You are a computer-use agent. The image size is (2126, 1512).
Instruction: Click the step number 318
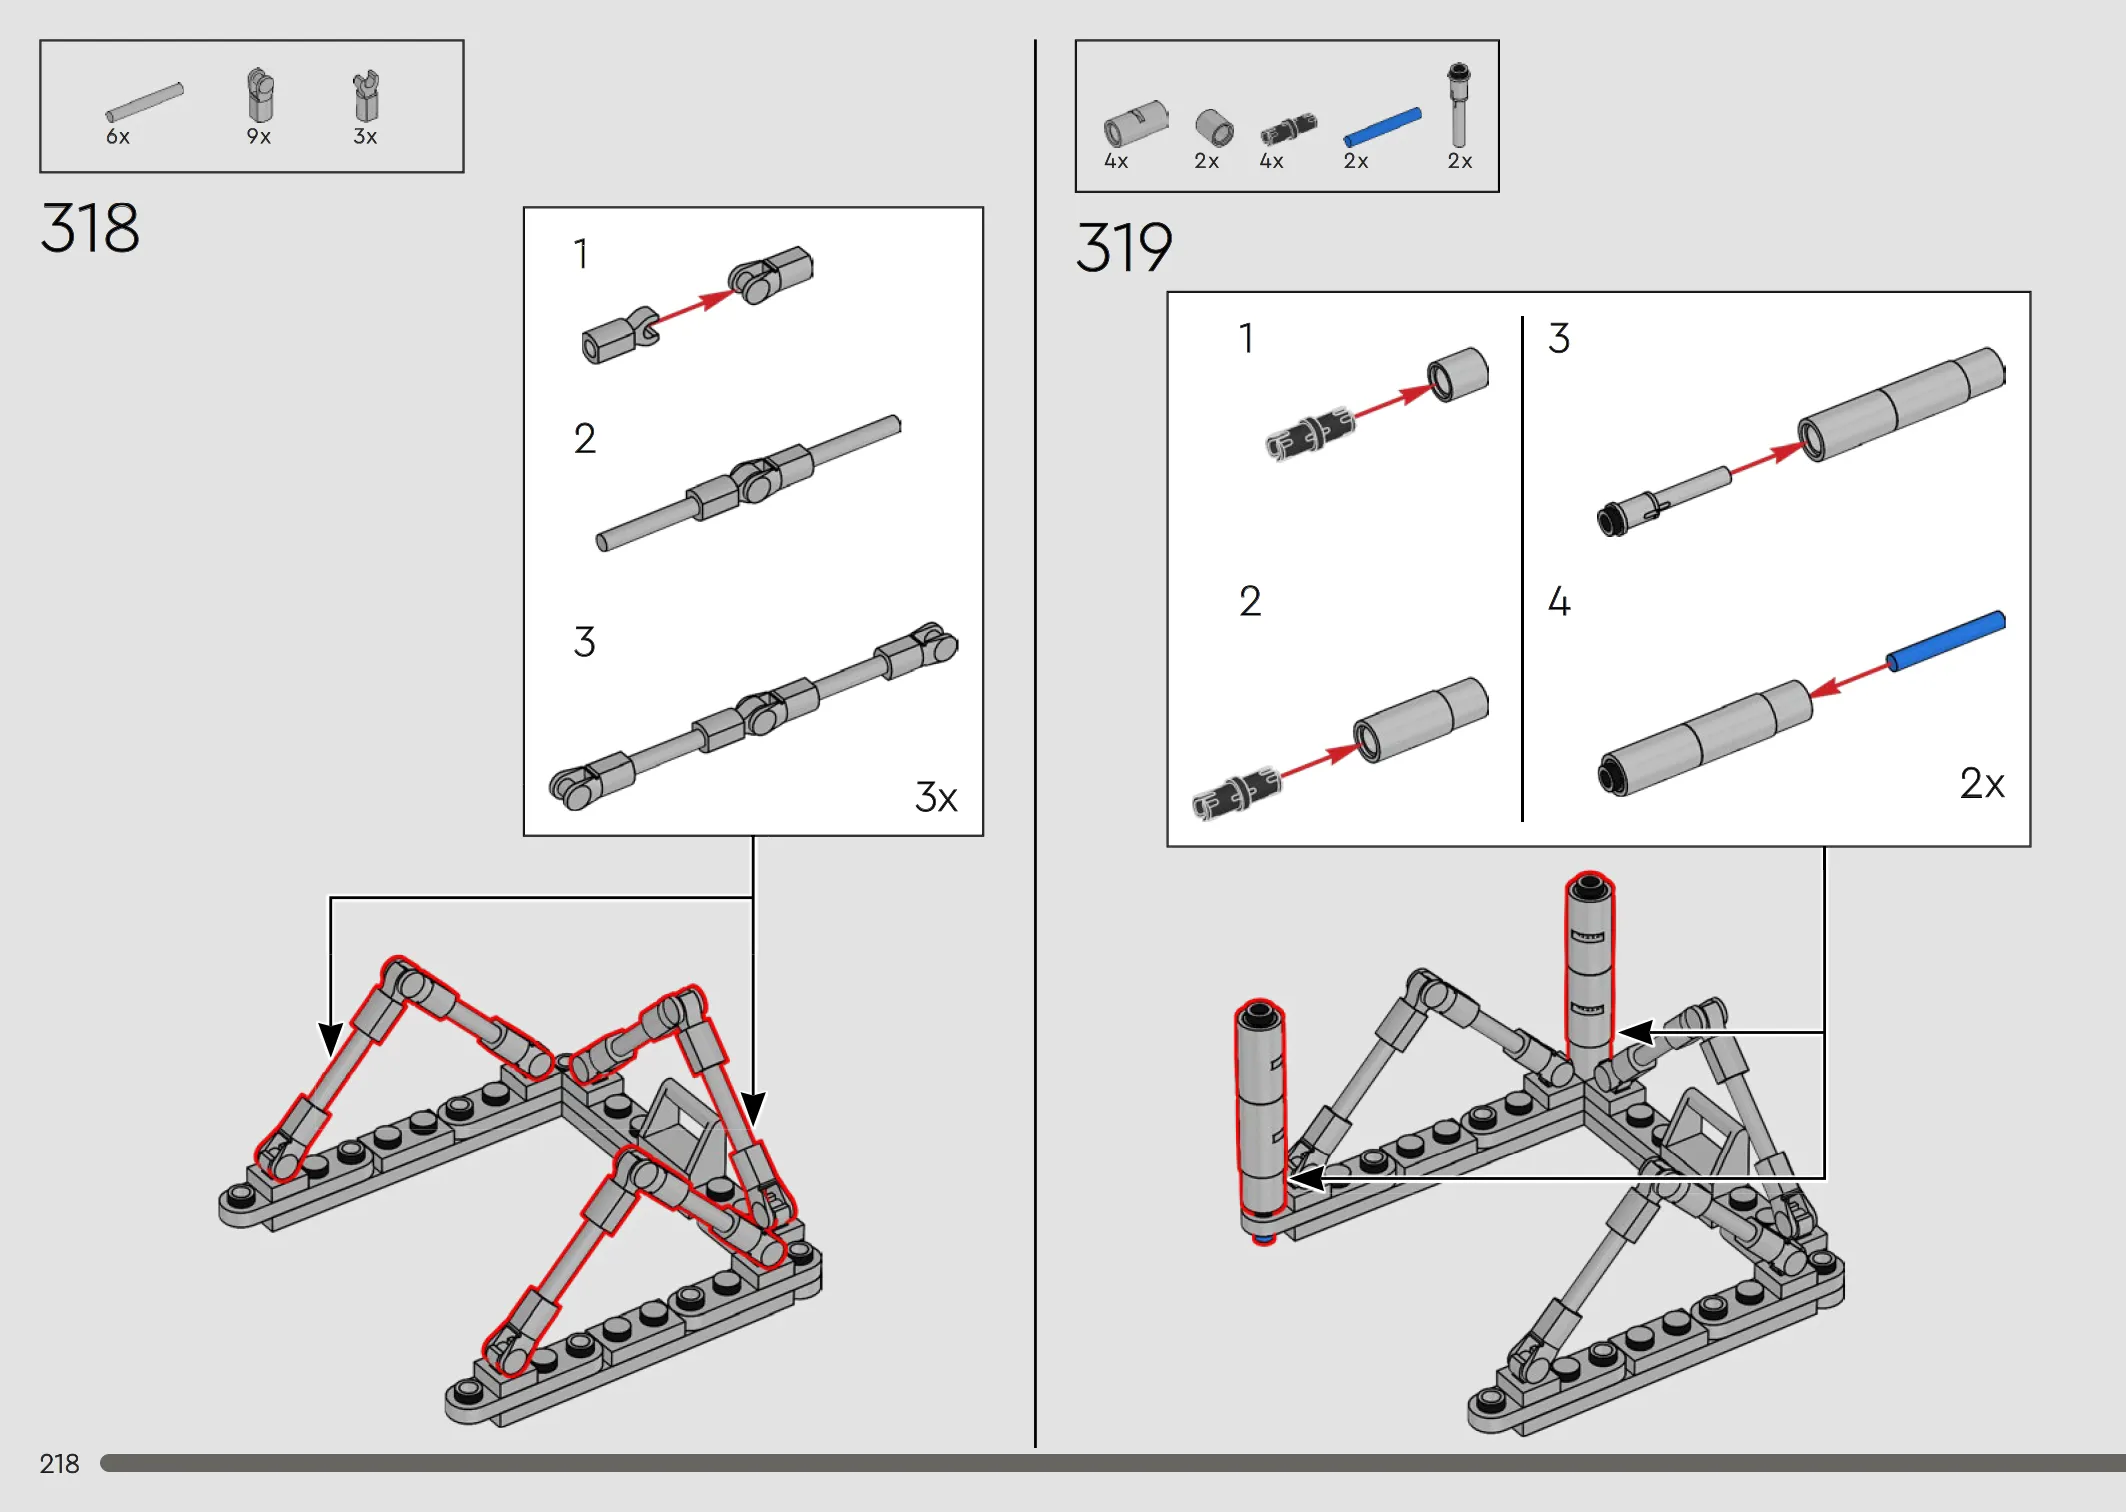90,228
